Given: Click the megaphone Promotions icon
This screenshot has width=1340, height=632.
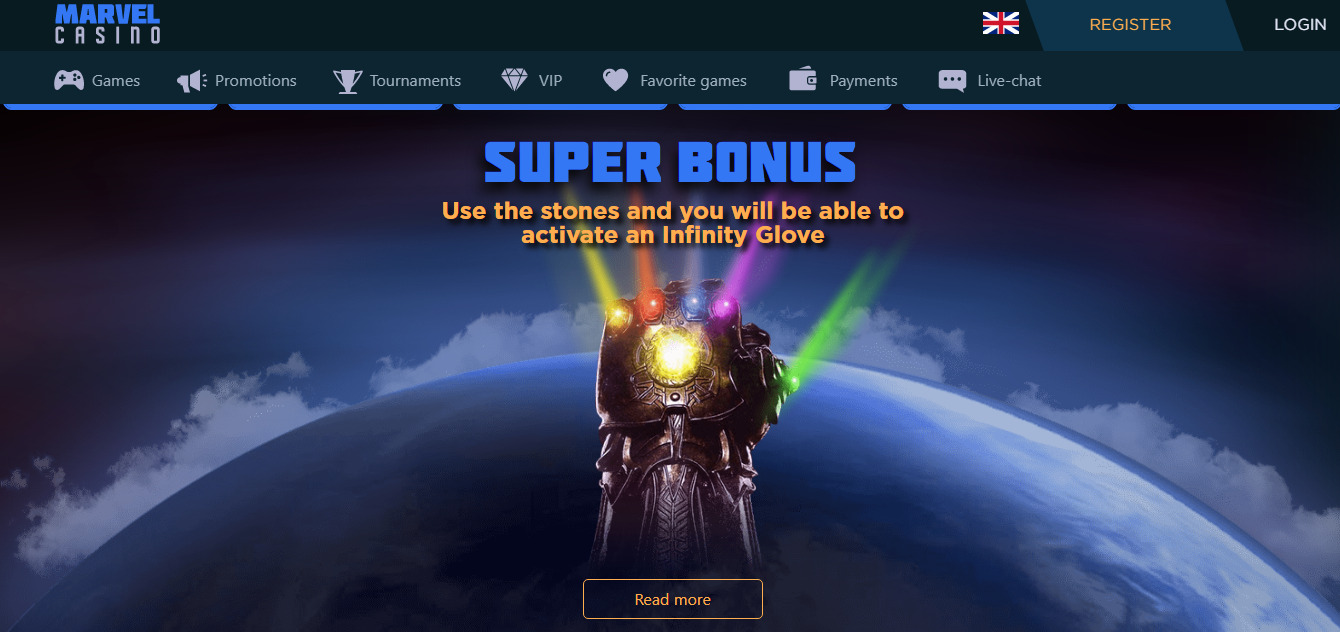Looking at the screenshot, I should point(192,81).
